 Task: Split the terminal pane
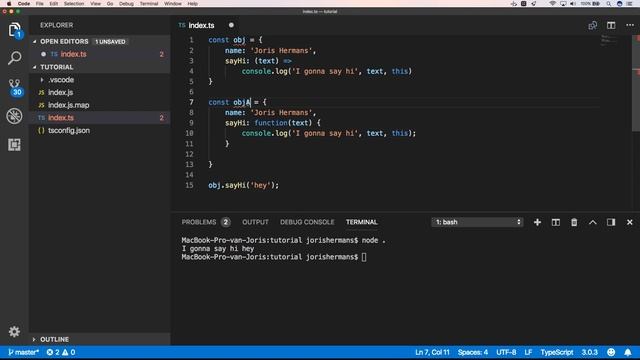(x=556, y=222)
